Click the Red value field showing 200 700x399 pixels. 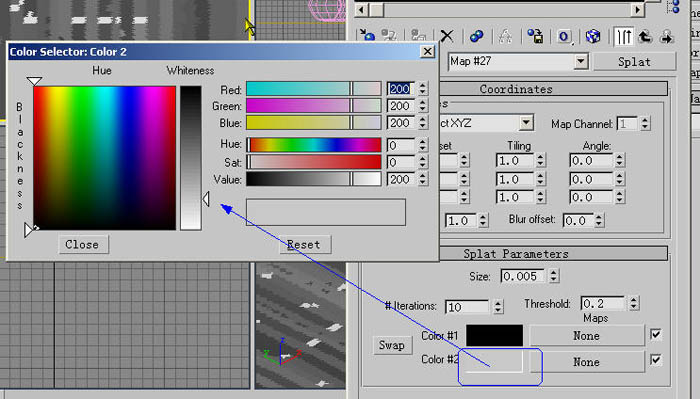click(x=401, y=89)
